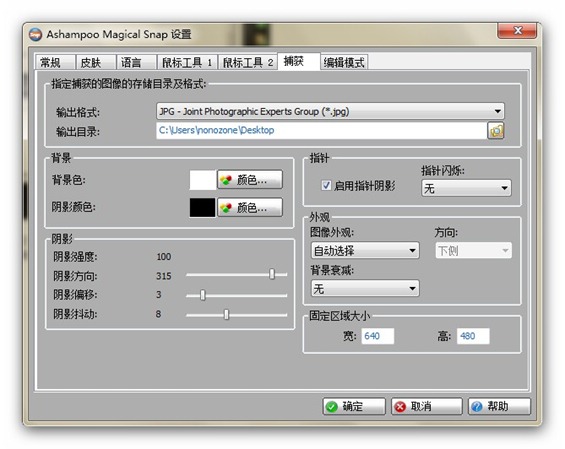Open the 指针闪烁 dropdown
The height and width of the screenshot is (449, 565).
[x=466, y=188]
